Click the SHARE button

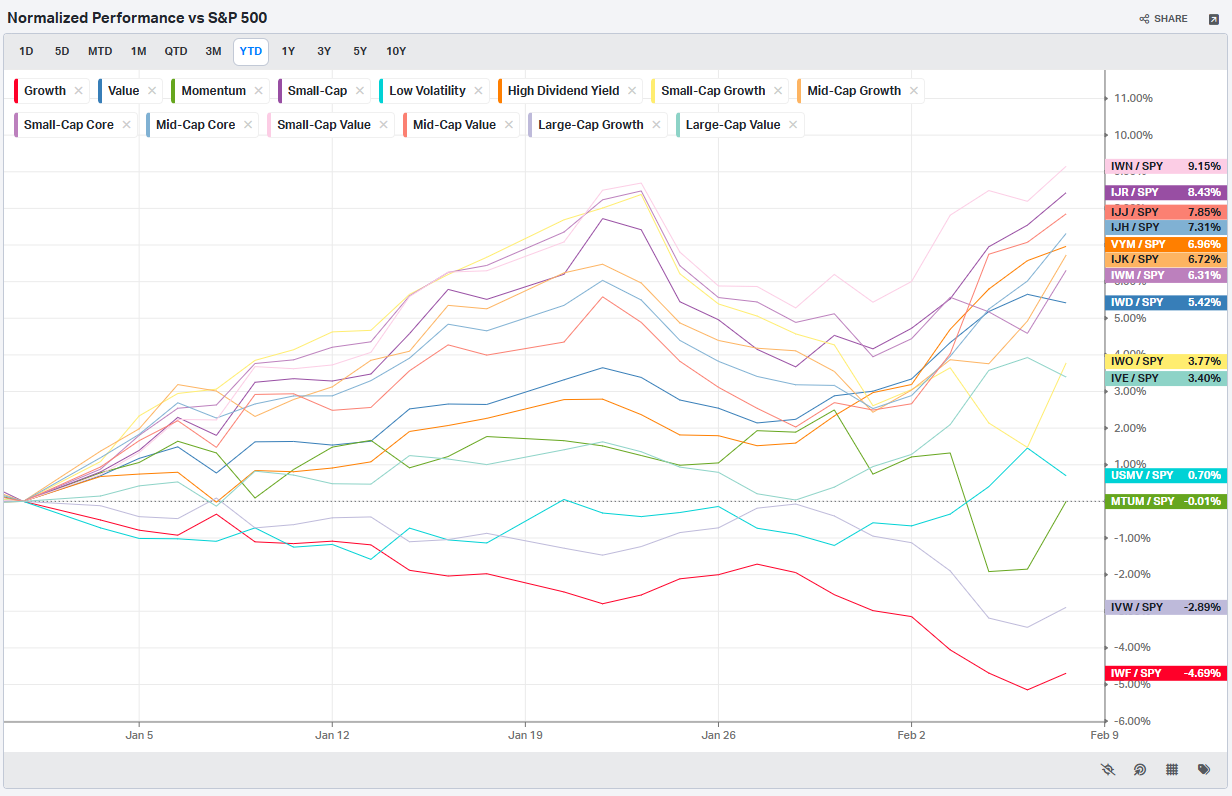coord(1164,19)
